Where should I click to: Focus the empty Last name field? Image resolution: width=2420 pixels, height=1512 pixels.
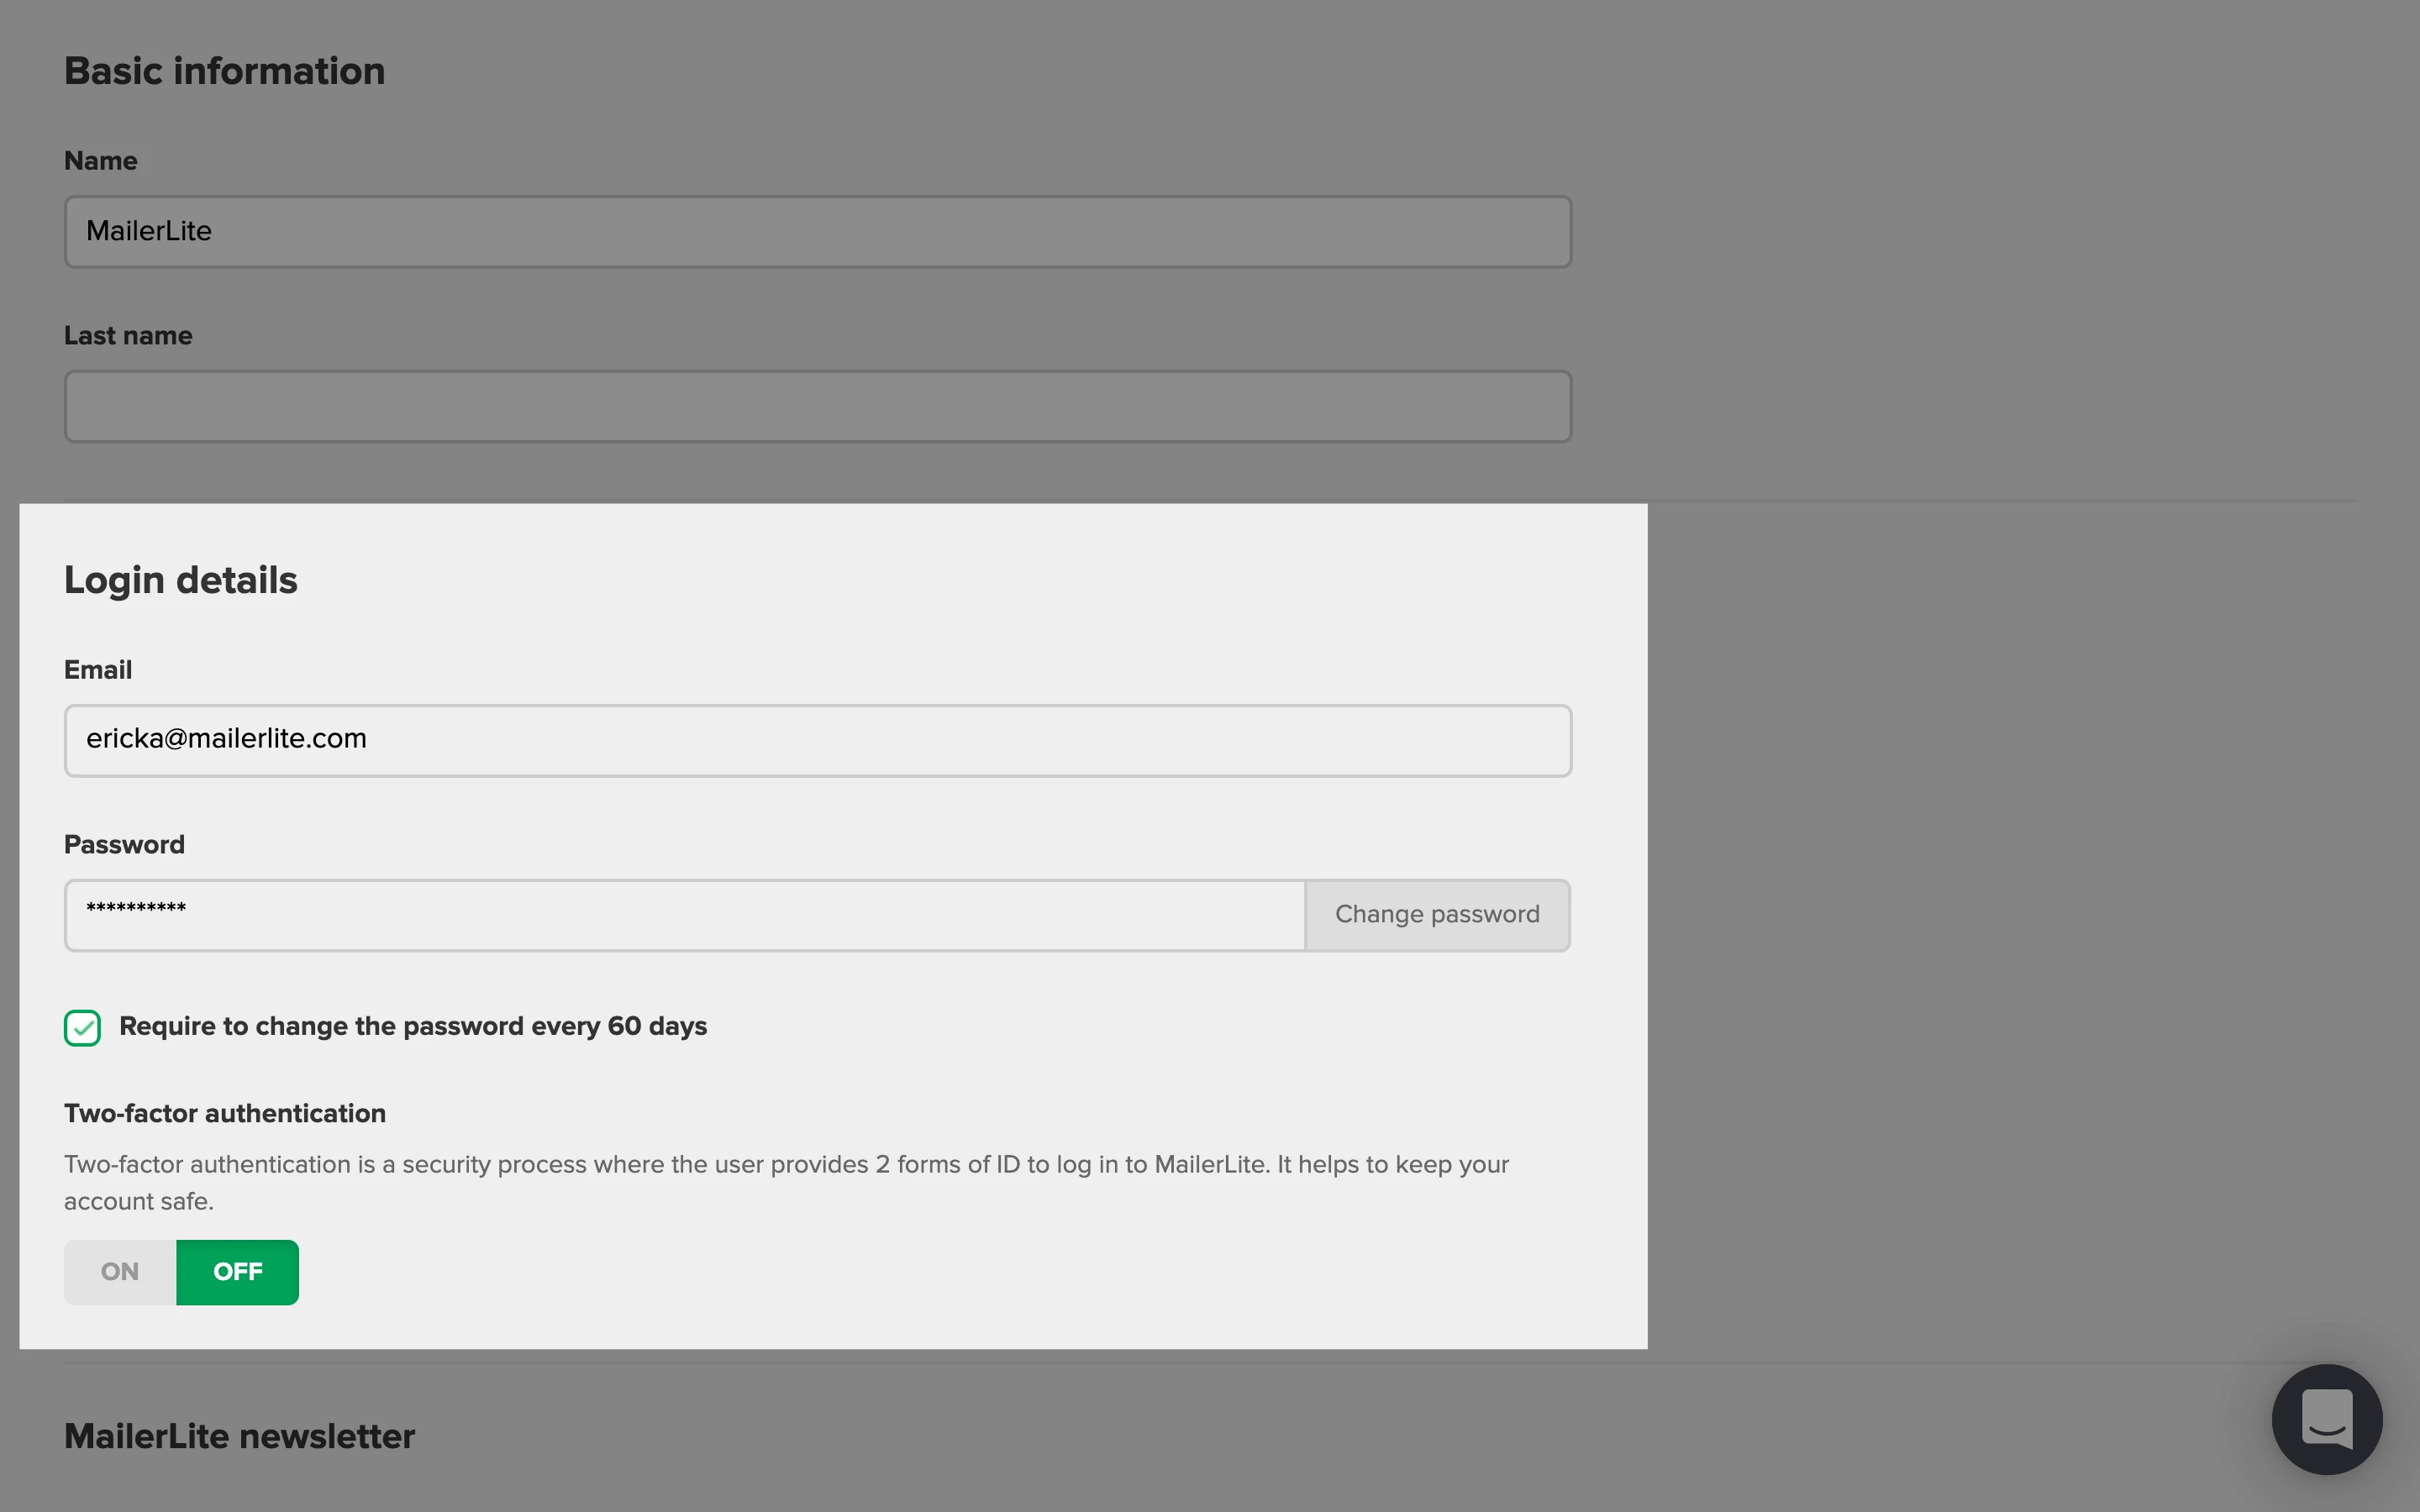click(x=817, y=407)
